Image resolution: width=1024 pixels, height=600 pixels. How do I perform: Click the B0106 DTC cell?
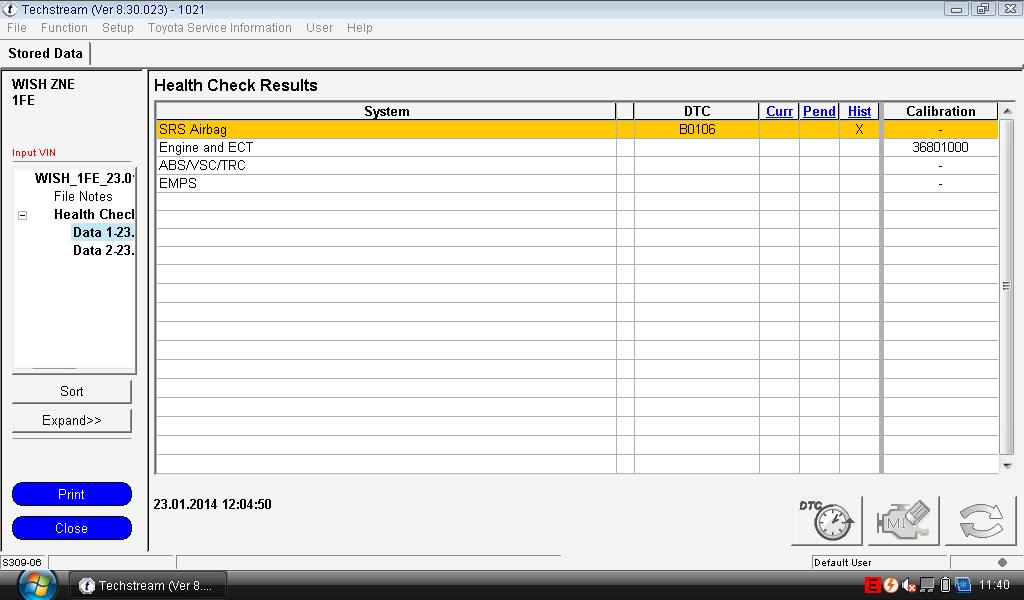pyautogui.click(x=697, y=129)
